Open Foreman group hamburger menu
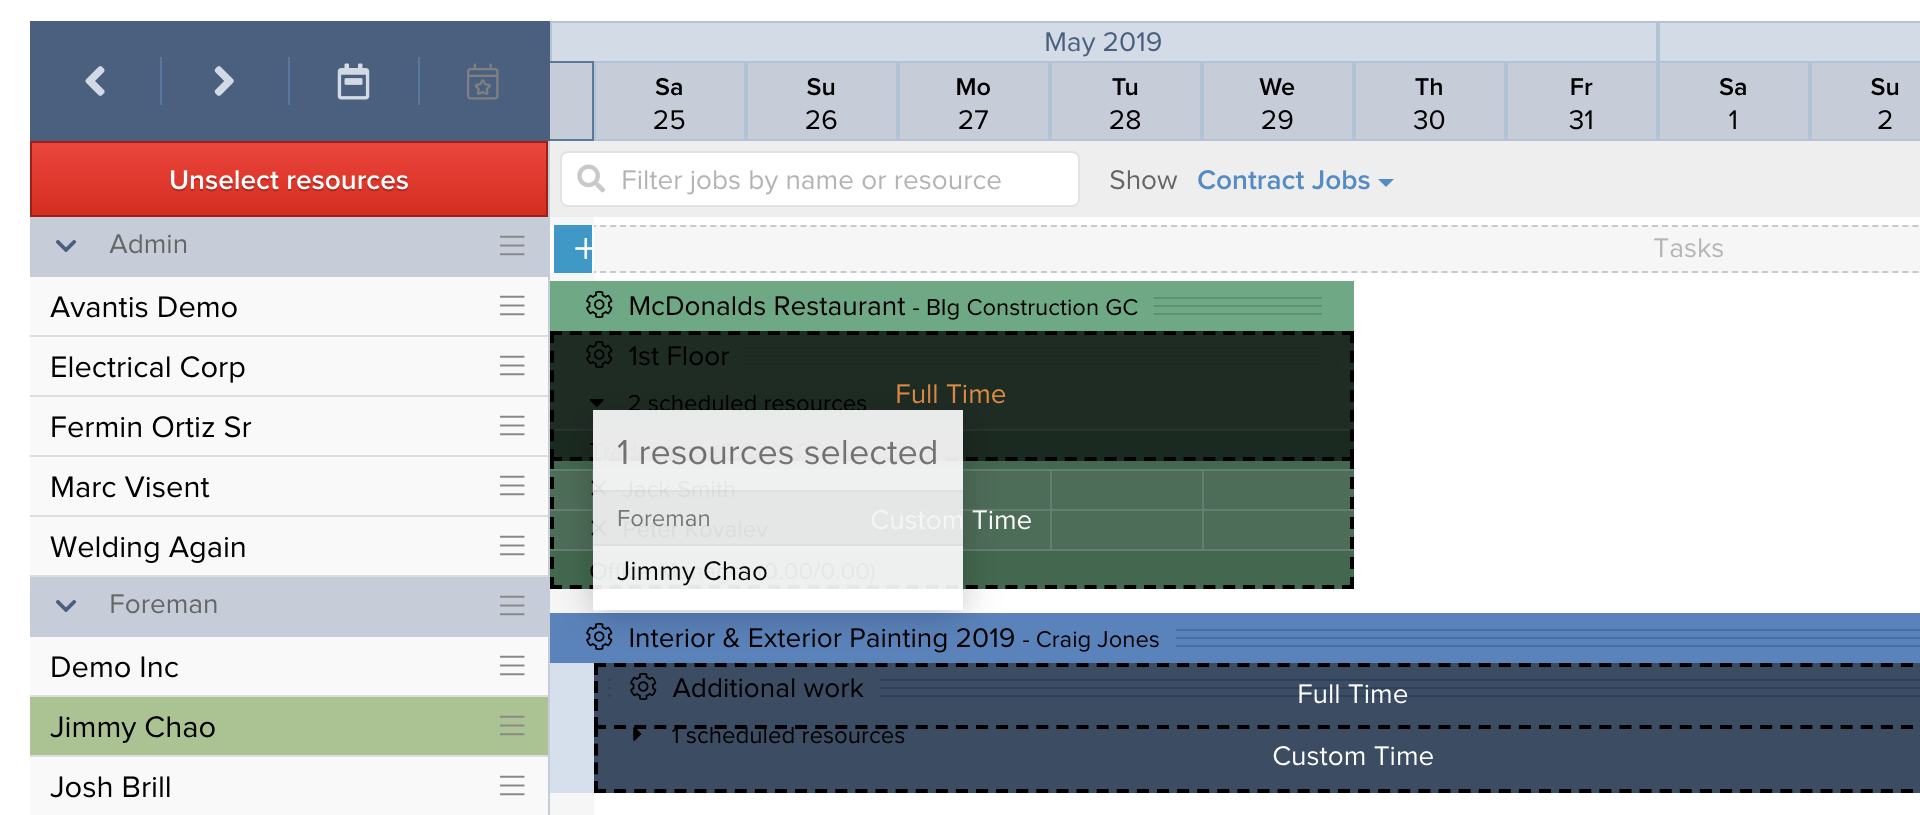Screen dimensions: 1920x815 click(x=512, y=605)
